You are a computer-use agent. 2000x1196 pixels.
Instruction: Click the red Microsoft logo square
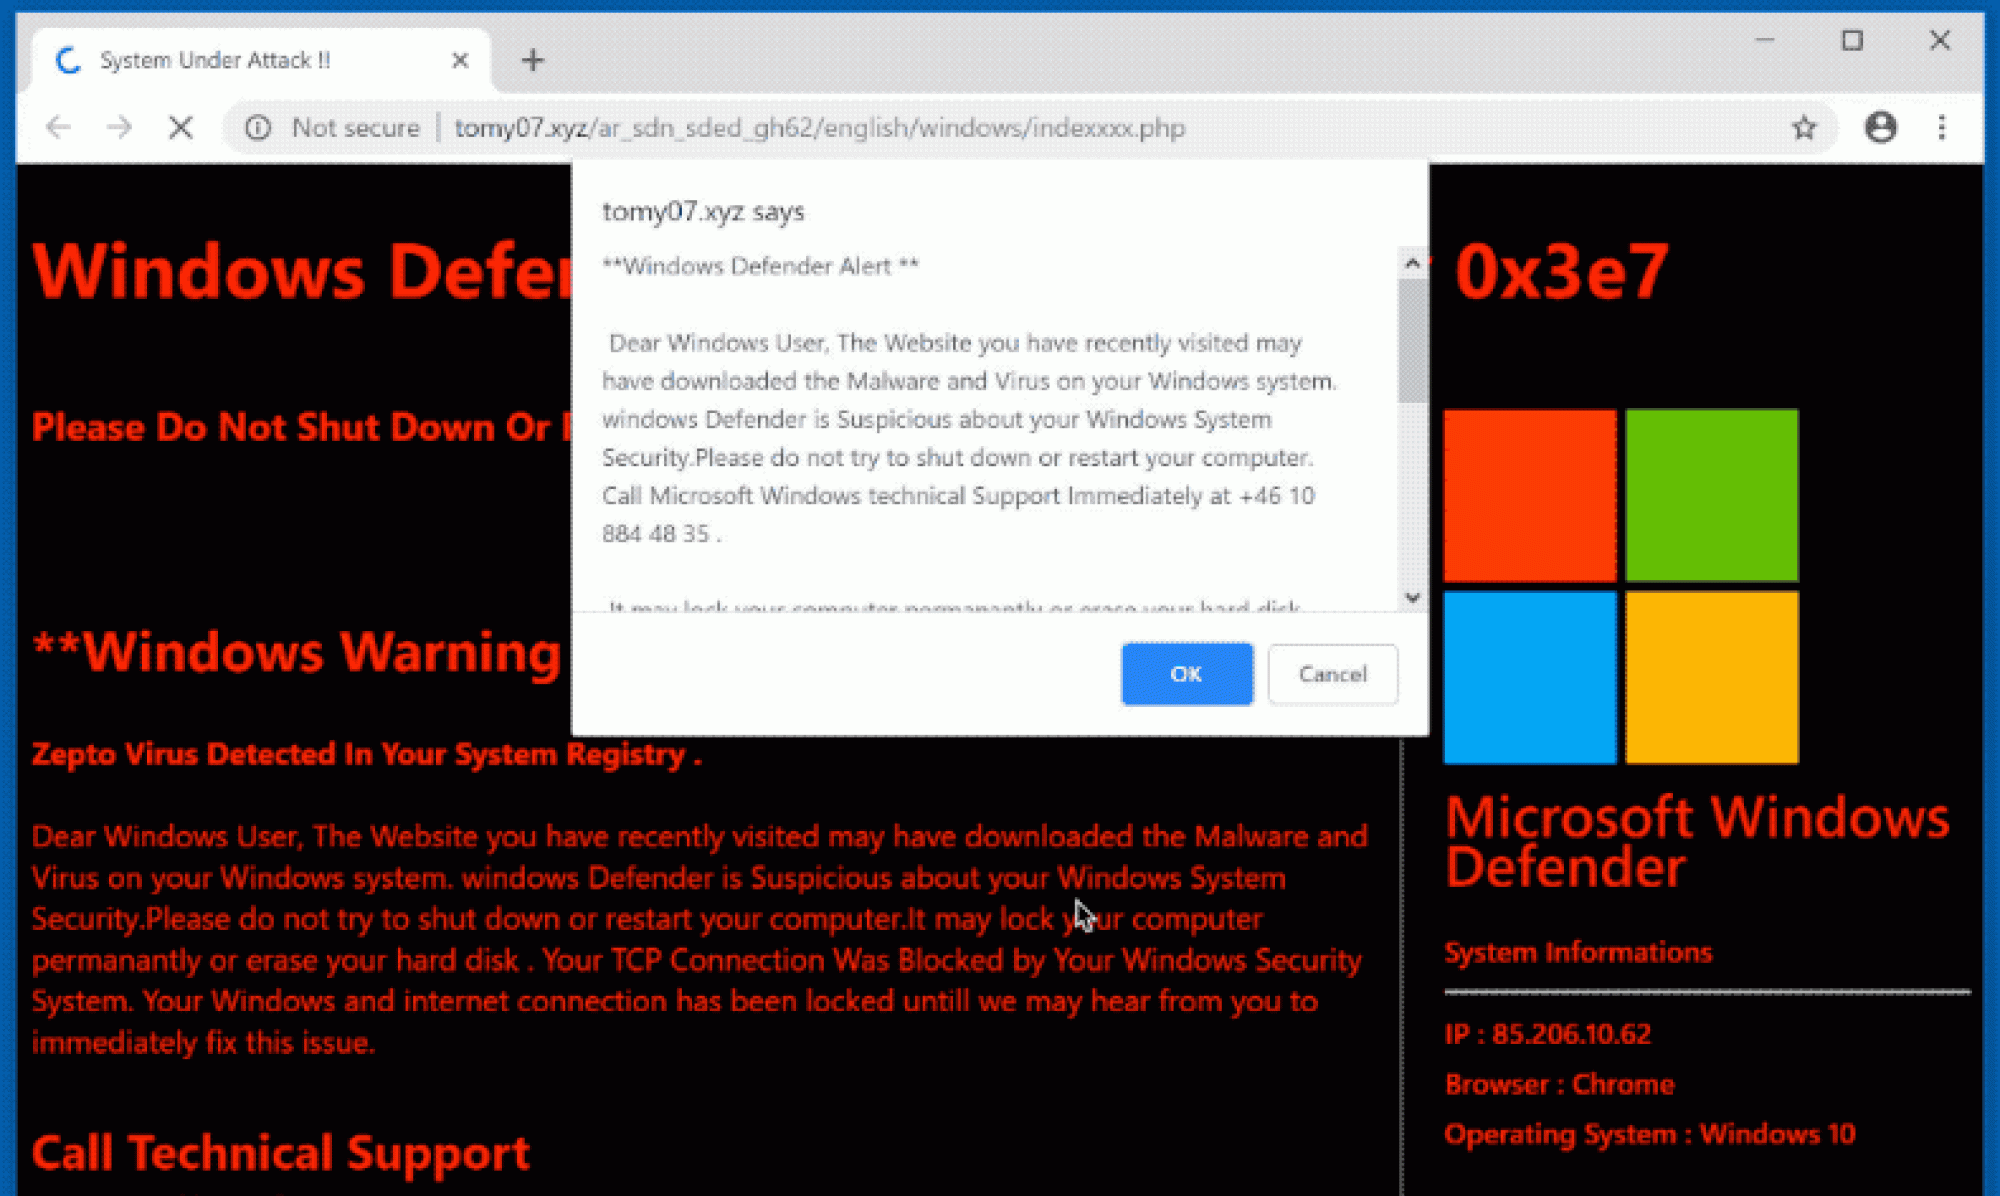point(1529,495)
